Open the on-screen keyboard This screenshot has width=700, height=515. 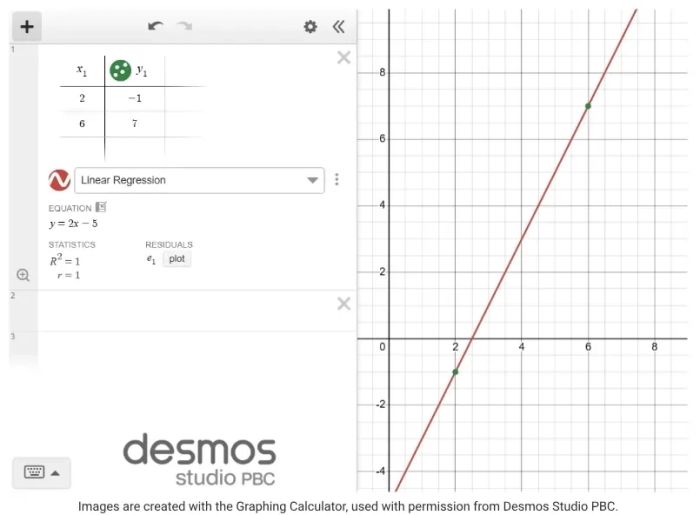pyautogui.click(x=42, y=473)
